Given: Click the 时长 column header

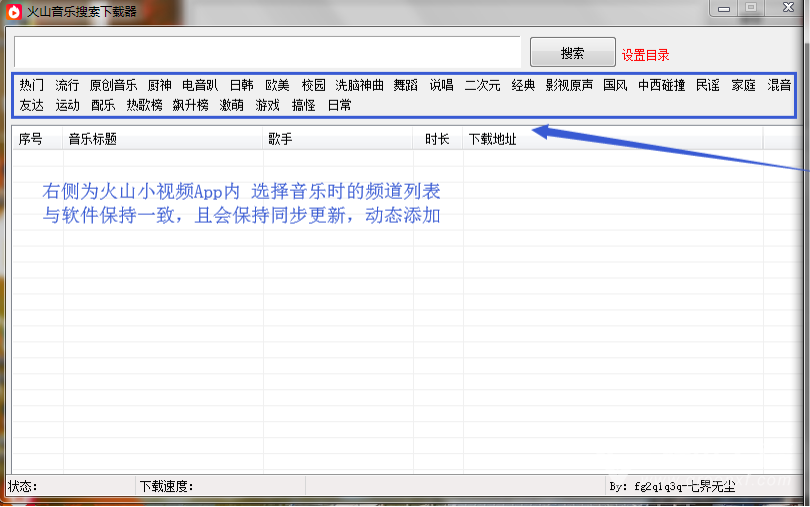Looking at the screenshot, I should click(x=437, y=139).
